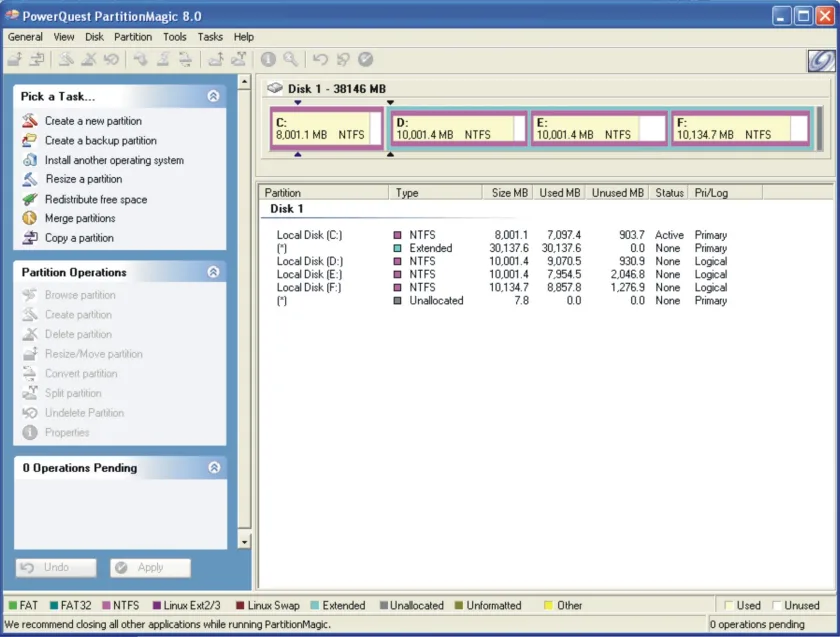
Task: Click the Pri/Log column header
Action: (x=725, y=192)
